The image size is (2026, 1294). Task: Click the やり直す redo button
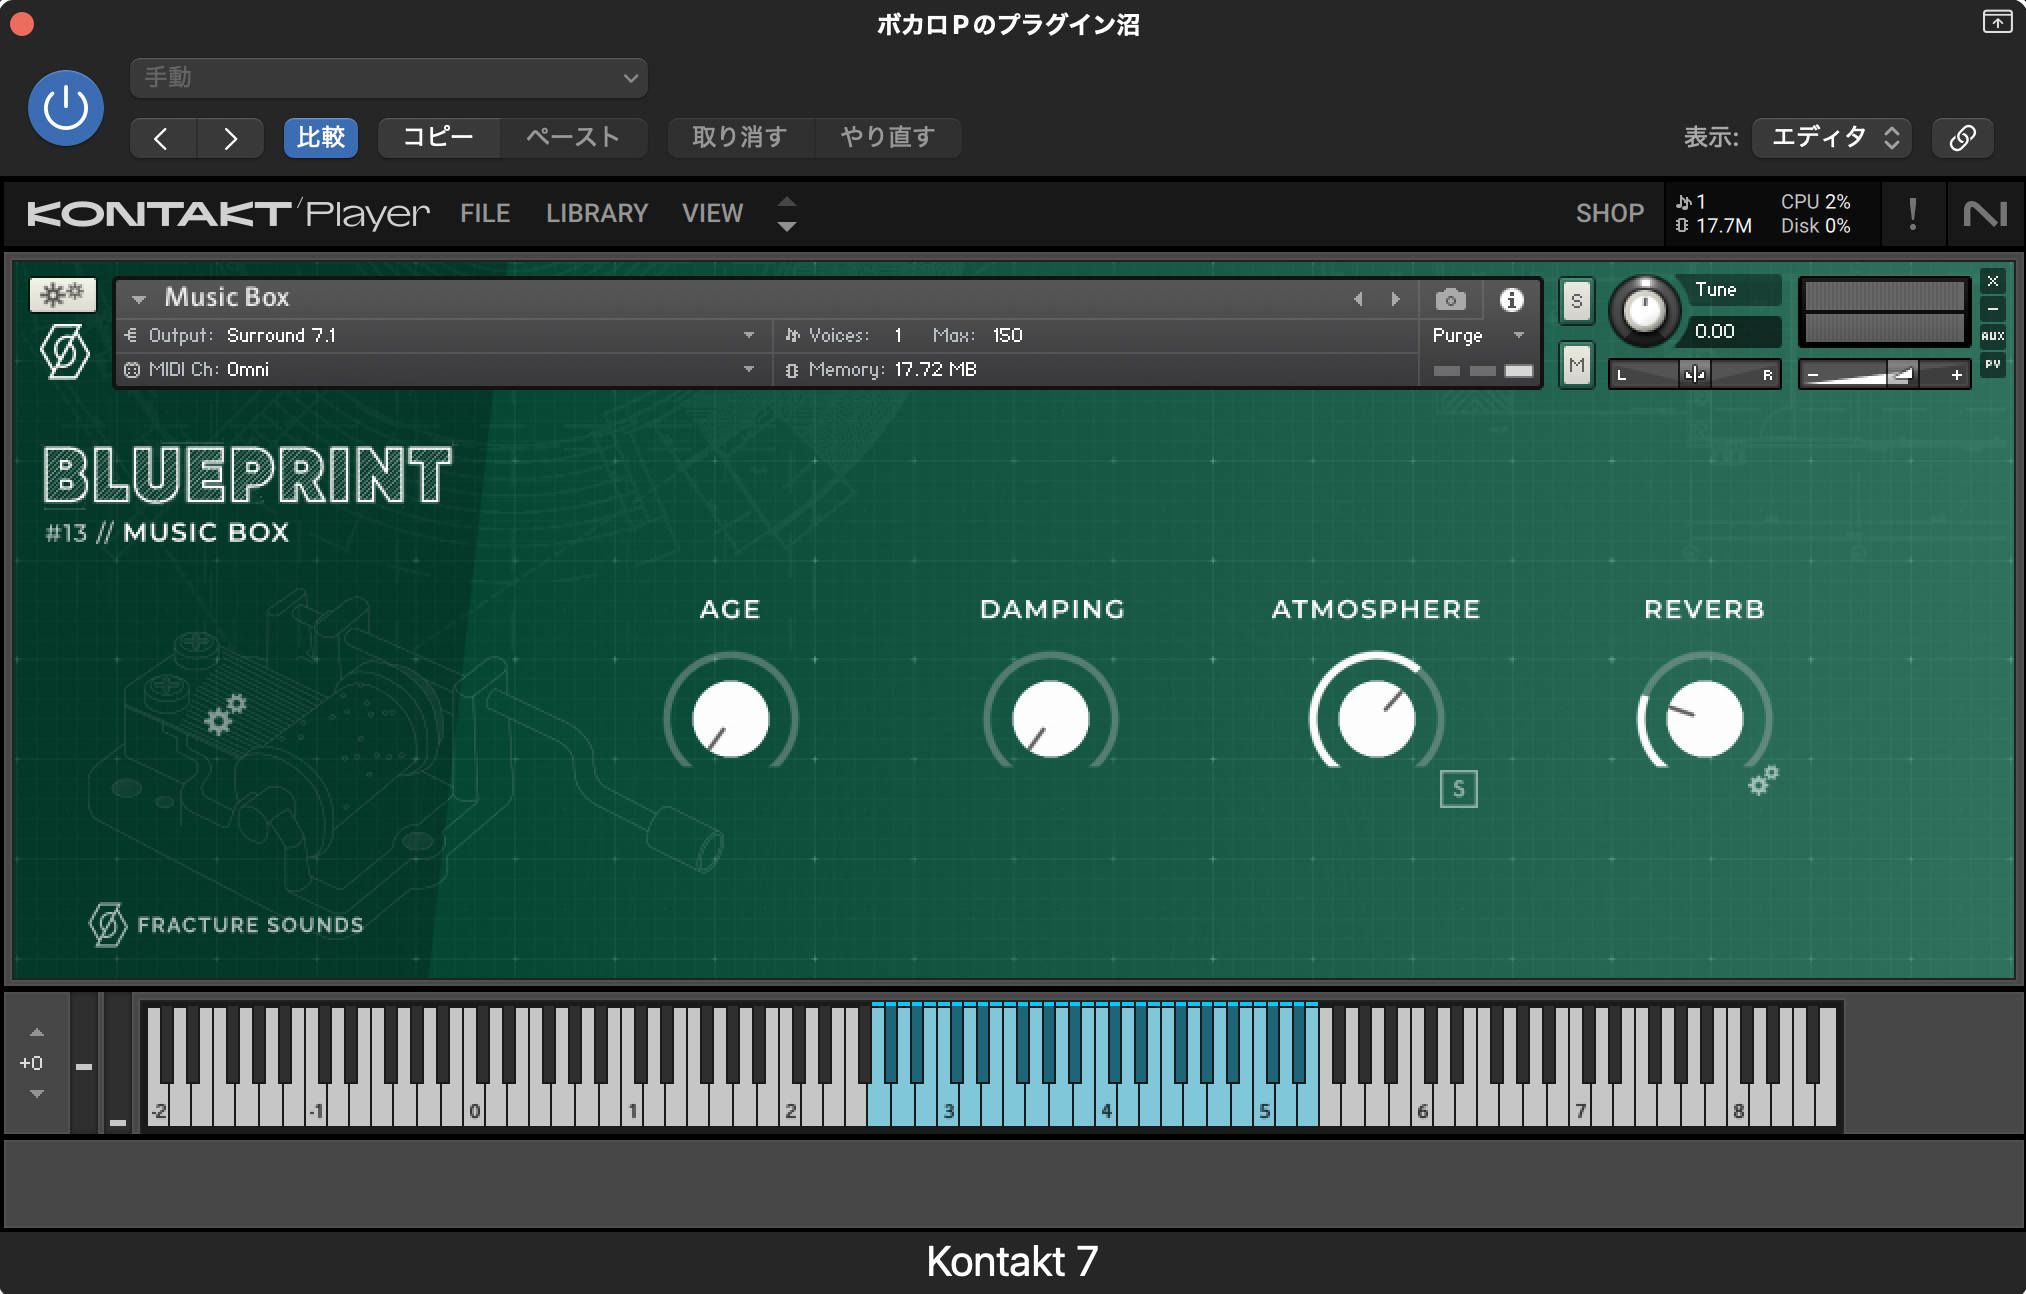click(888, 138)
